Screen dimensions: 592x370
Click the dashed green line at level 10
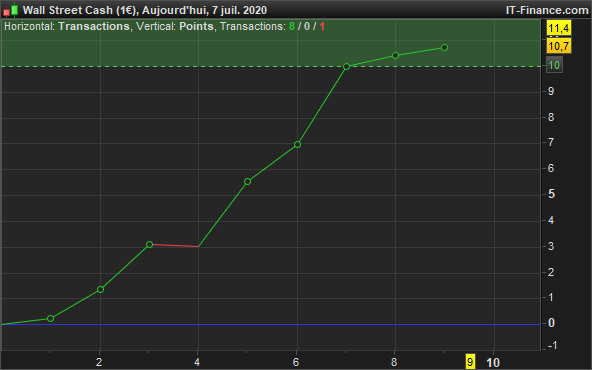pyautogui.click(x=271, y=66)
